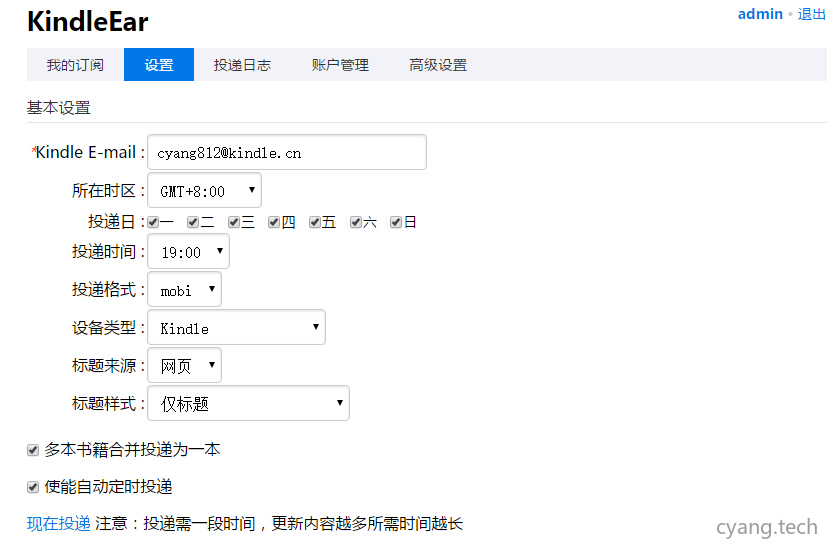Open the 我的订阅 tab
This screenshot has height=559, width=839.
(75, 65)
